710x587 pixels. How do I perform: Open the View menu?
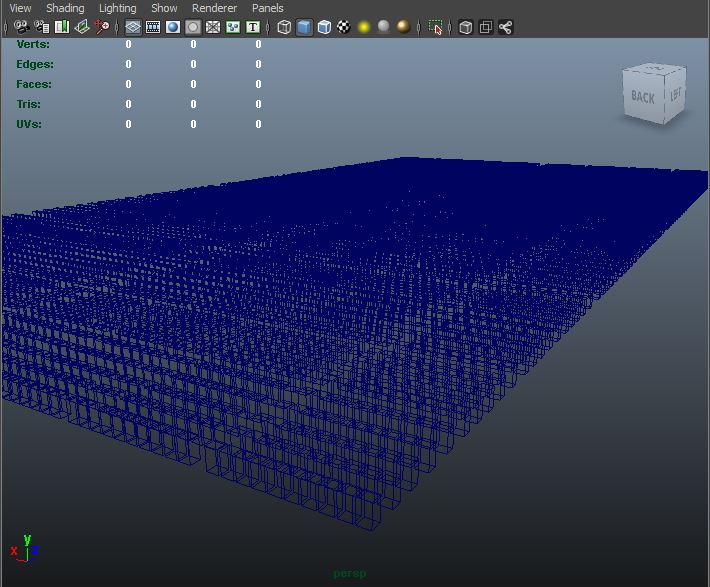(20, 8)
